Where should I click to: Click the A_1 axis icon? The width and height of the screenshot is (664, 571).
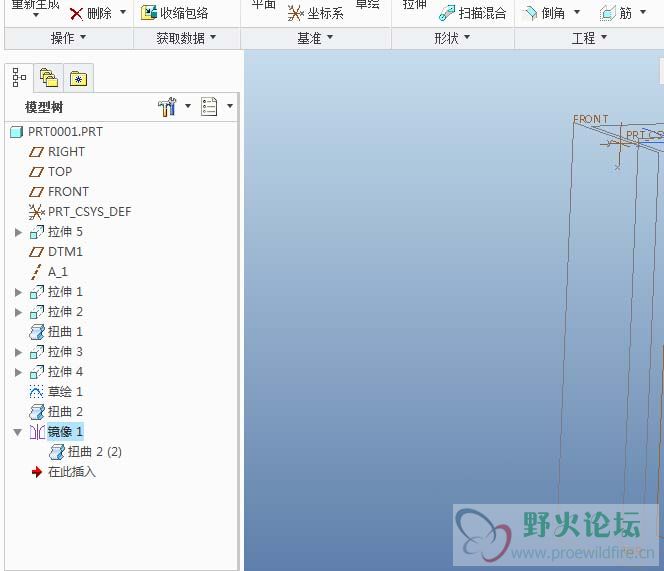(x=36, y=272)
